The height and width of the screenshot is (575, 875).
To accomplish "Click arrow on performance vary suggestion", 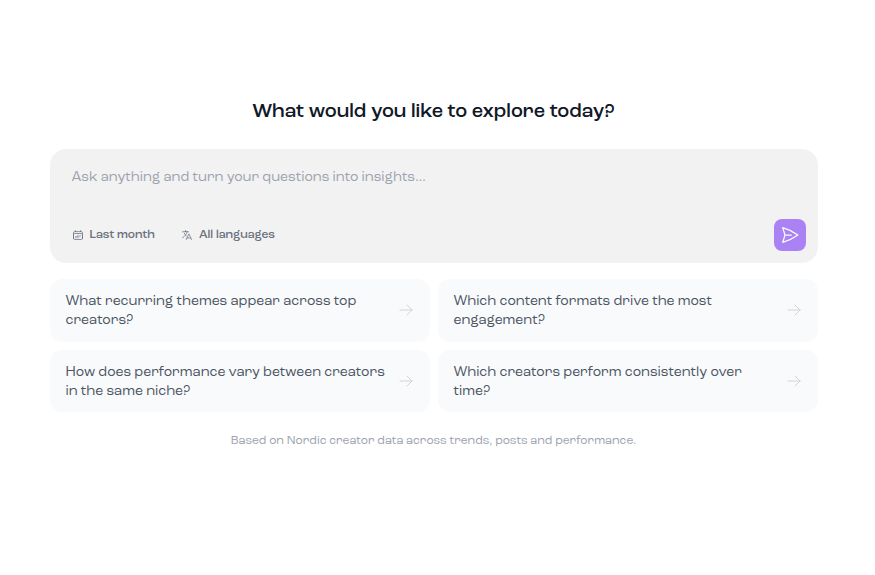I will coord(406,381).
